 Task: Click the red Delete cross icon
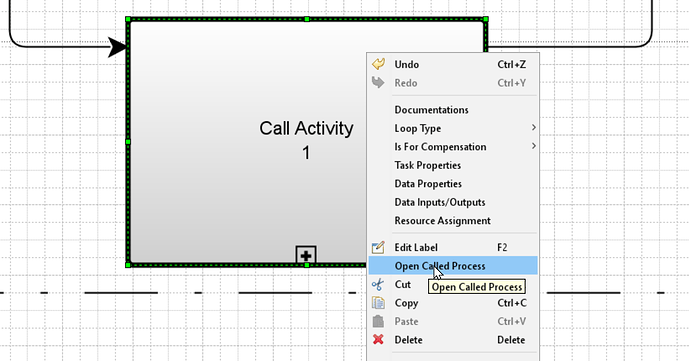point(378,339)
